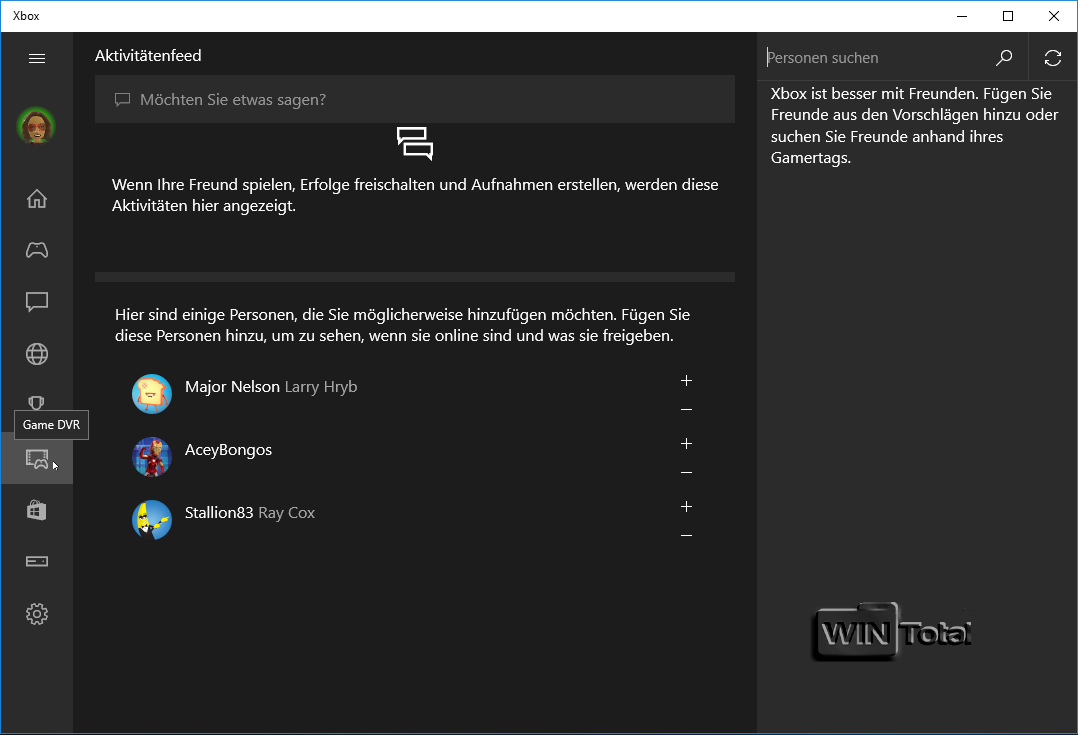
Task: Open Major Nelson's avatar picture
Action: pyautogui.click(x=152, y=394)
